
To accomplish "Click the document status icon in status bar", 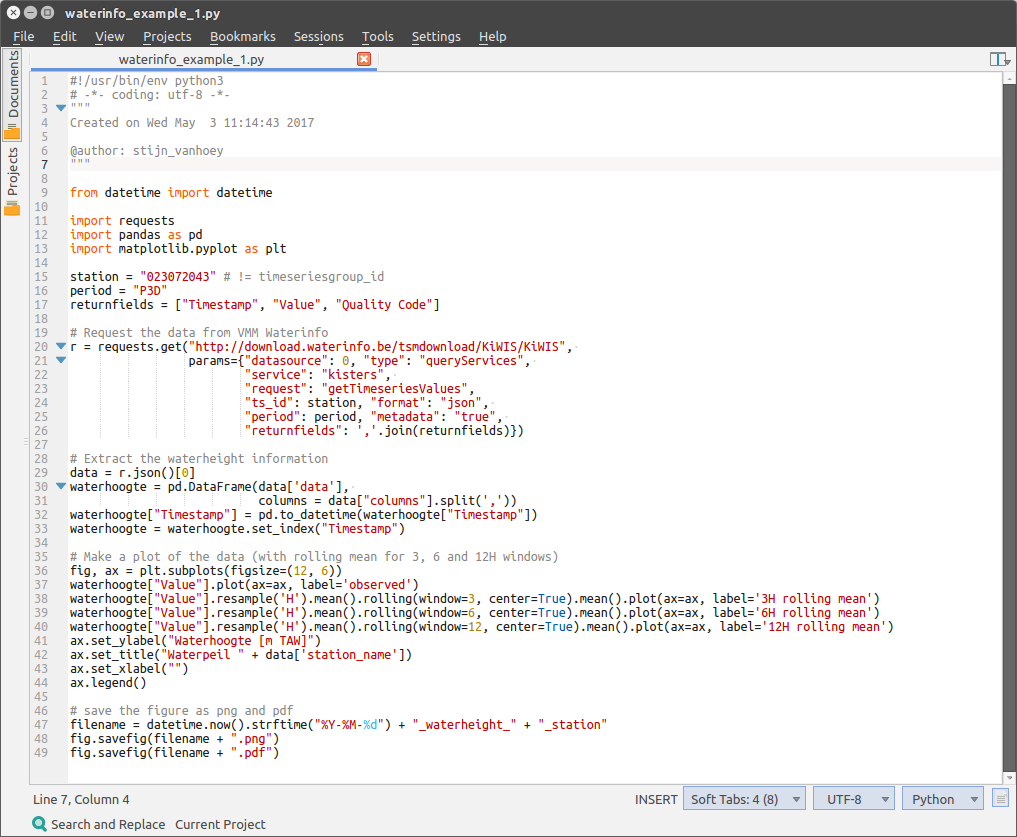I will pos(1000,799).
